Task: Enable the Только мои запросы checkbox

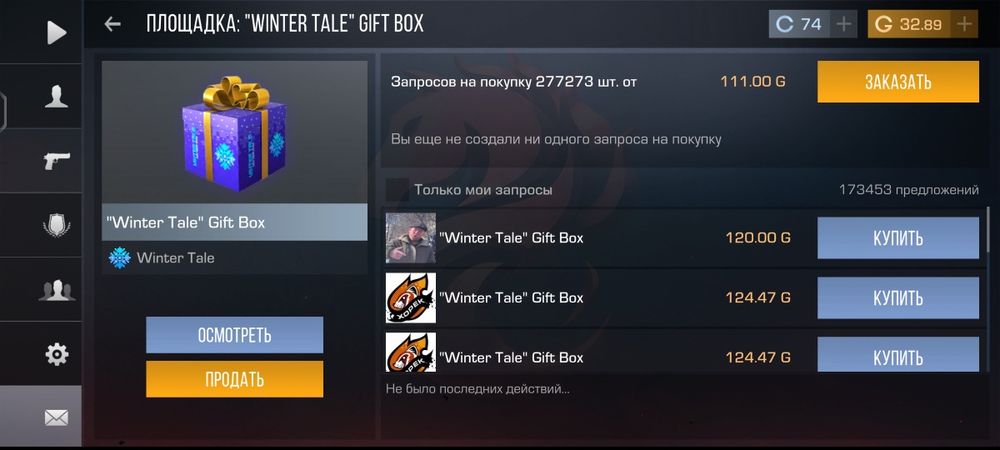Action: (398, 190)
